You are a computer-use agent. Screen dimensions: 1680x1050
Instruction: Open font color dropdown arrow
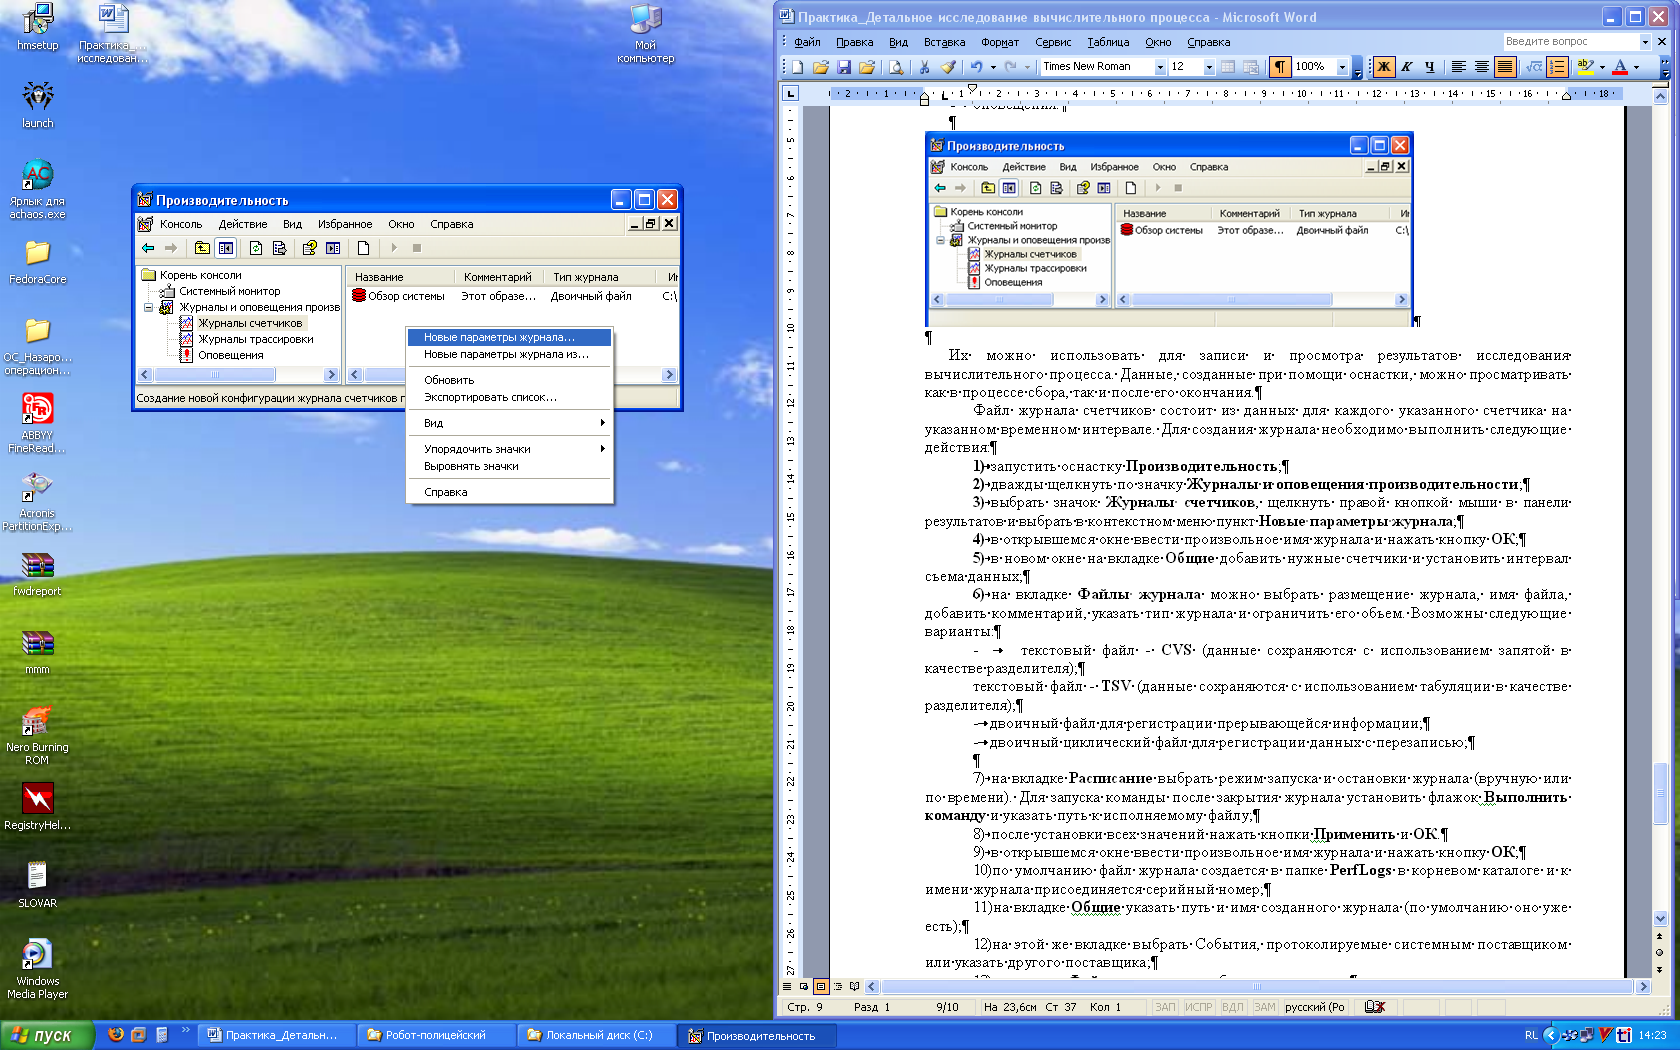point(1636,67)
